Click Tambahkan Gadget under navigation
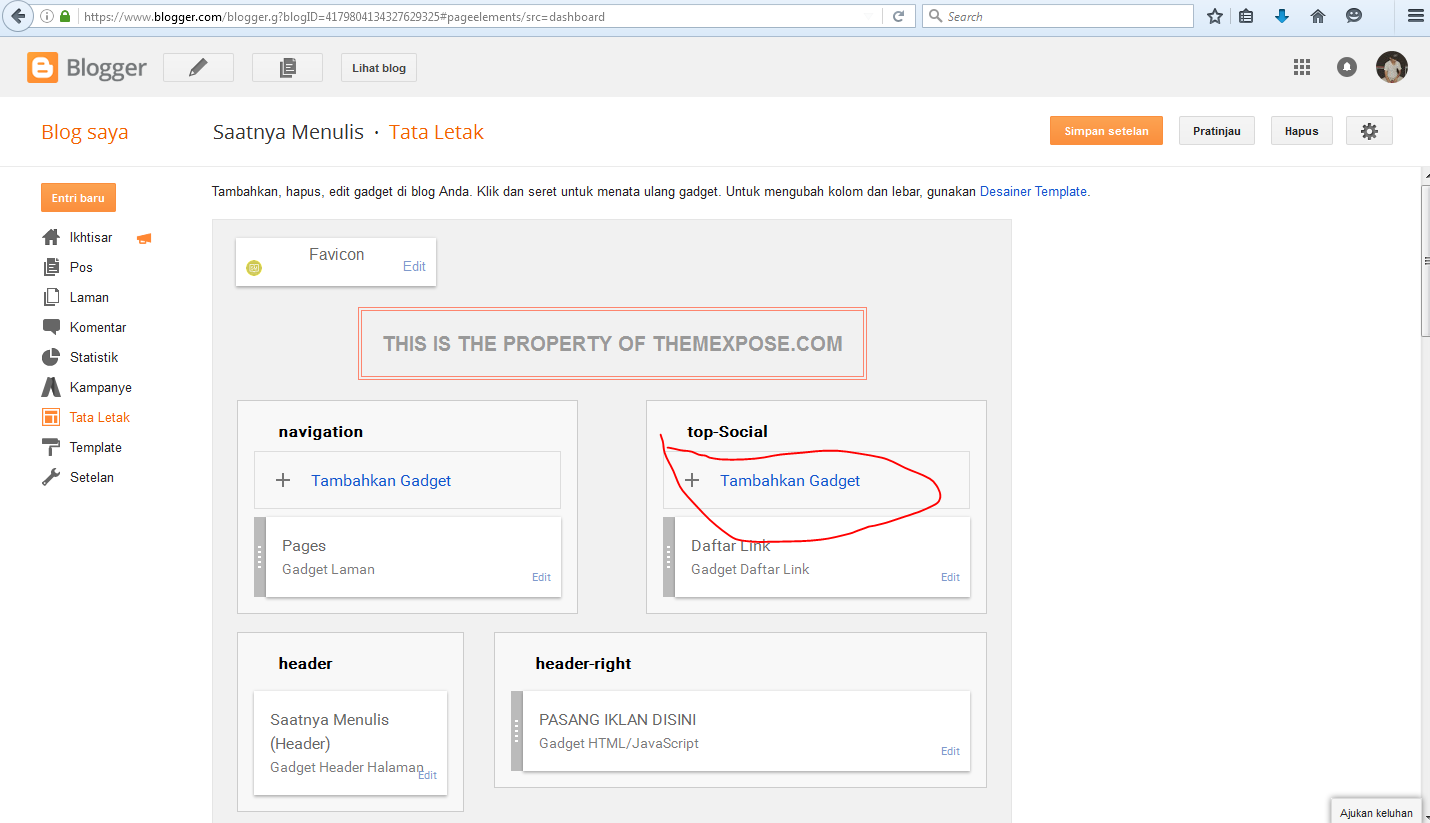Viewport: 1430px width, 823px height. tap(381, 480)
